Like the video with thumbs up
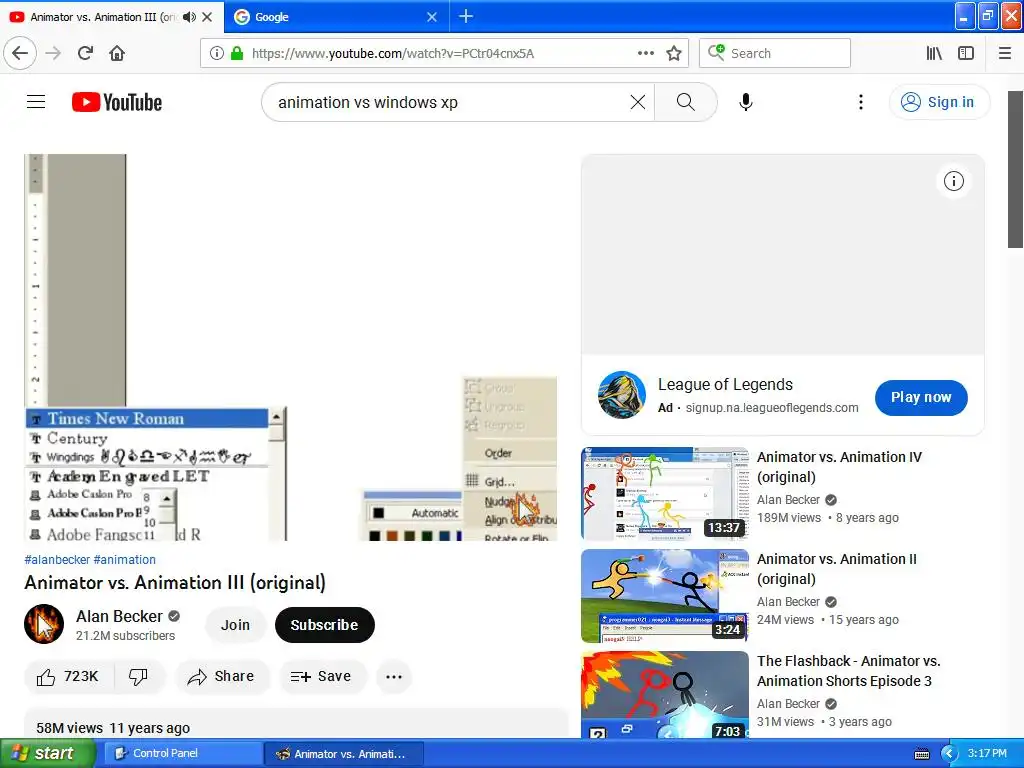This screenshot has width=1024, height=768. 69,677
